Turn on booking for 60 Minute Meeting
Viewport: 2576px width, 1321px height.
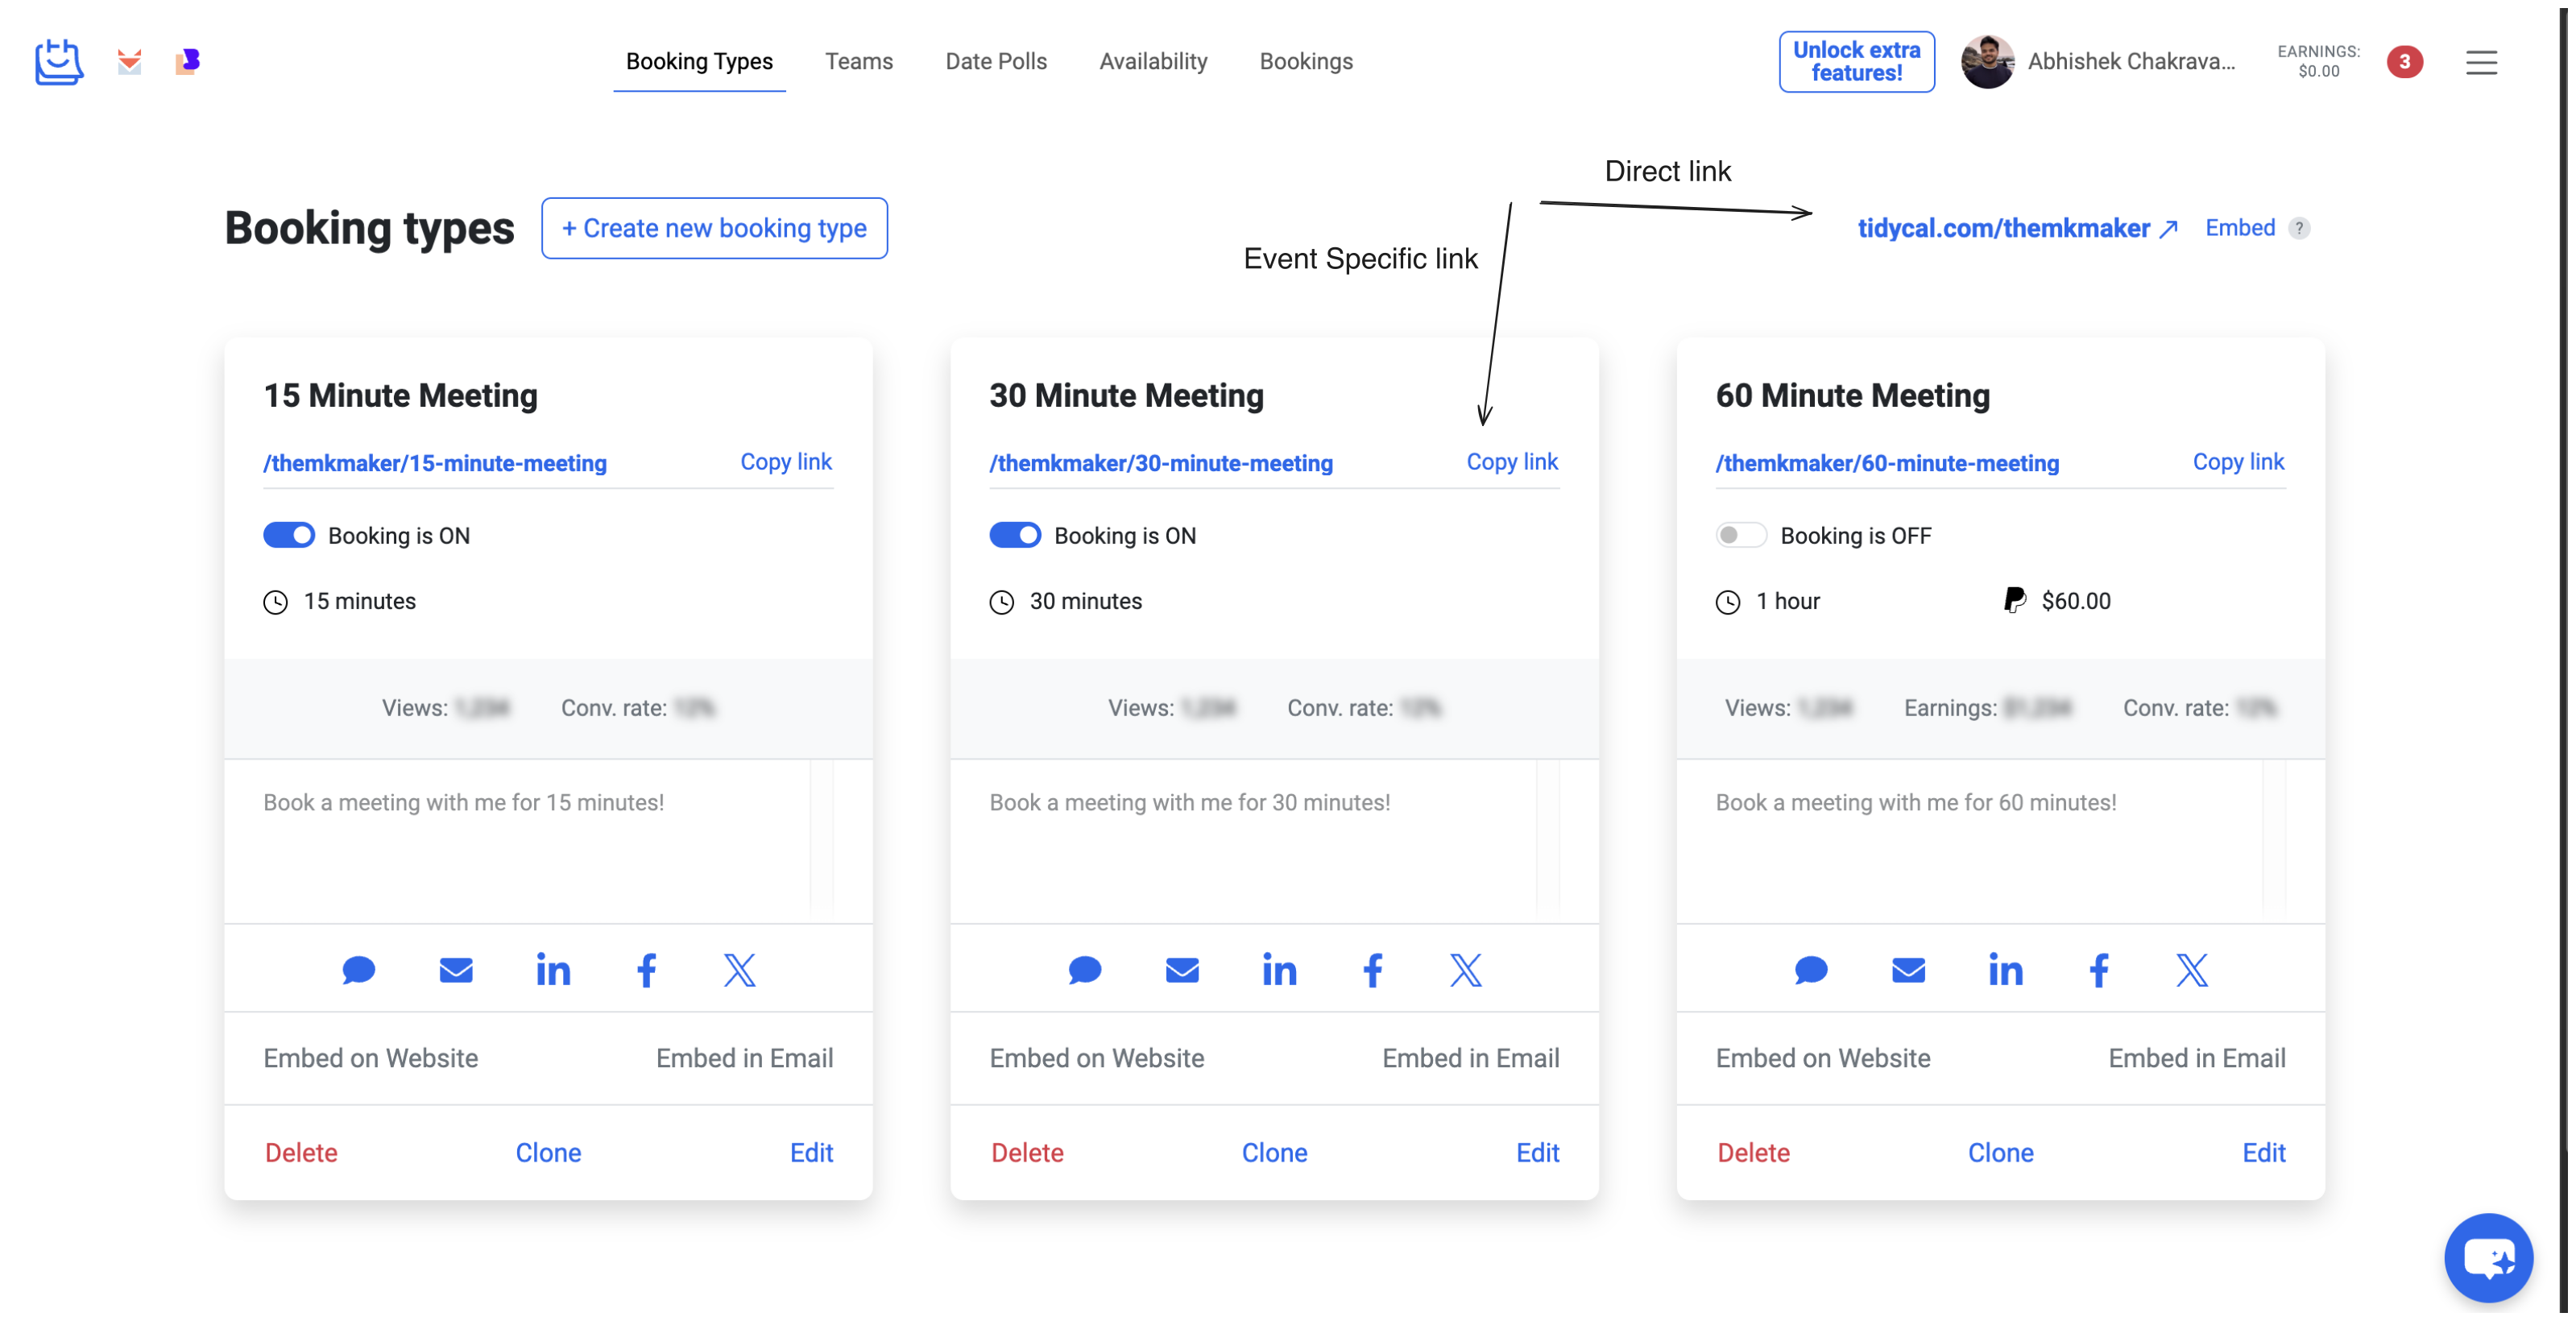pos(1741,535)
